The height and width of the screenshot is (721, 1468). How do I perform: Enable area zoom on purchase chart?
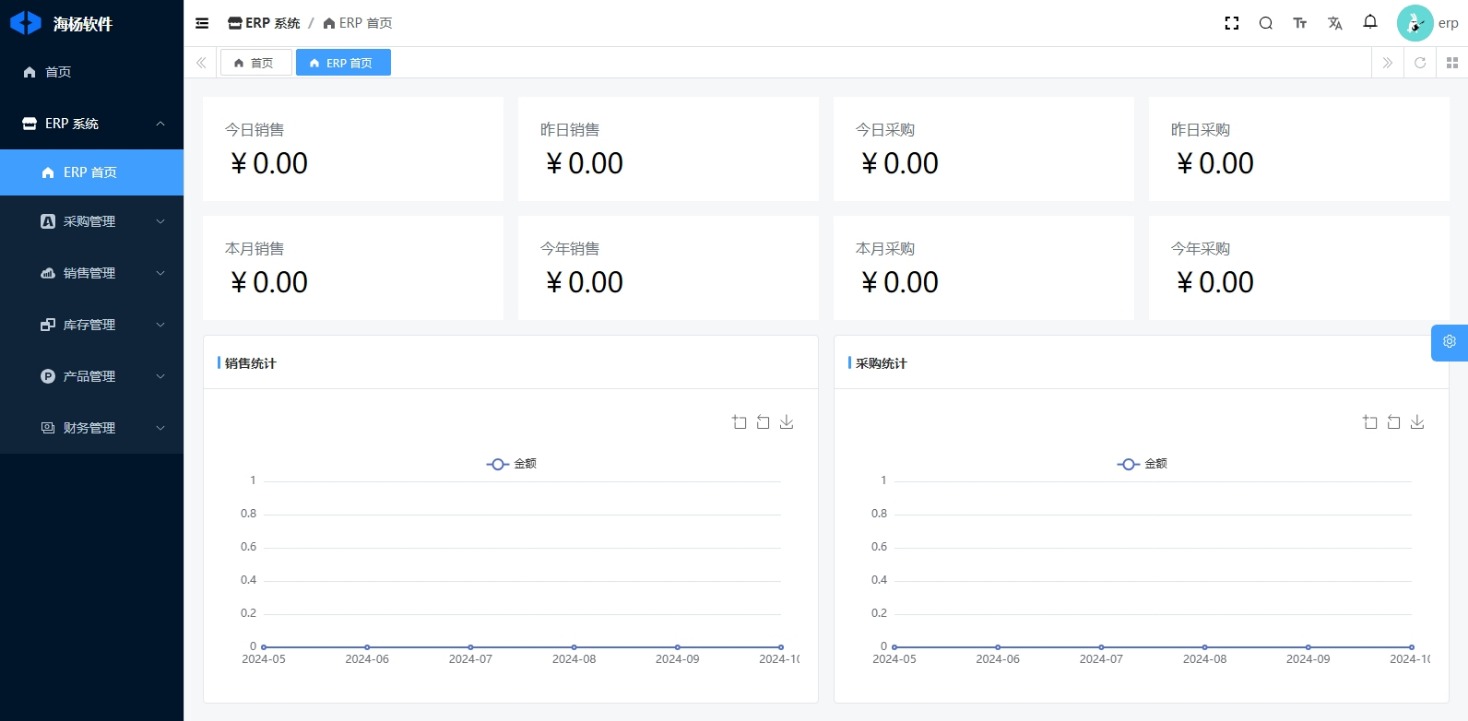(1370, 422)
